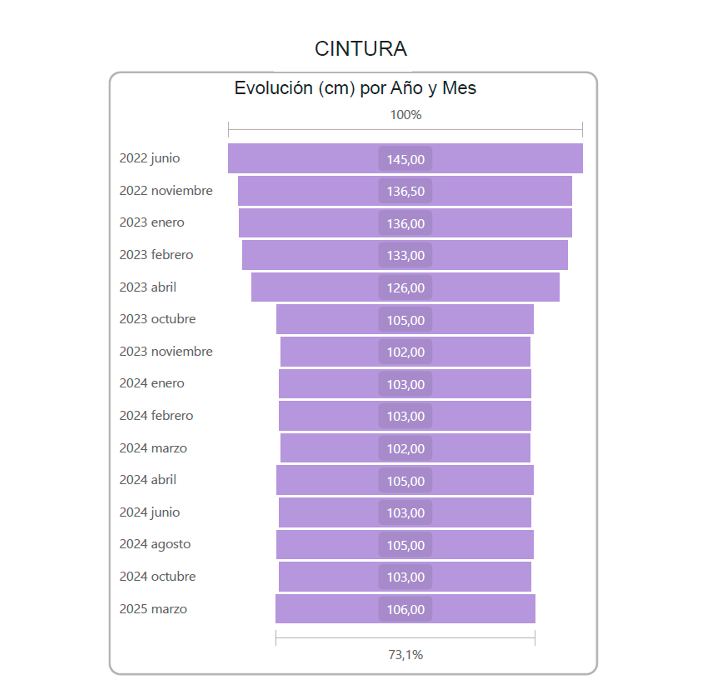The height and width of the screenshot is (695, 714).
Task: Select the 2023 enero category label
Action: coord(152,223)
